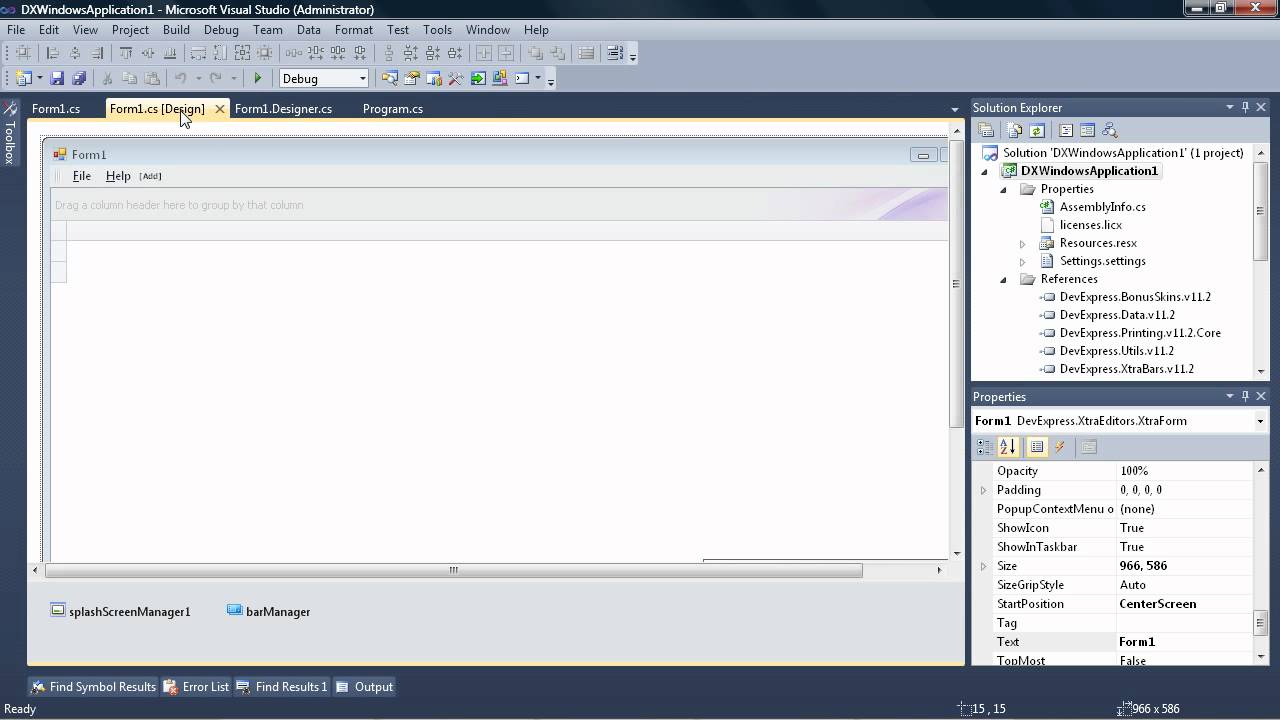Image resolution: width=1280 pixels, height=720 pixels.
Task: Click the Toolbox wrench-and-hammer toolbar icon
Action: (x=456, y=78)
